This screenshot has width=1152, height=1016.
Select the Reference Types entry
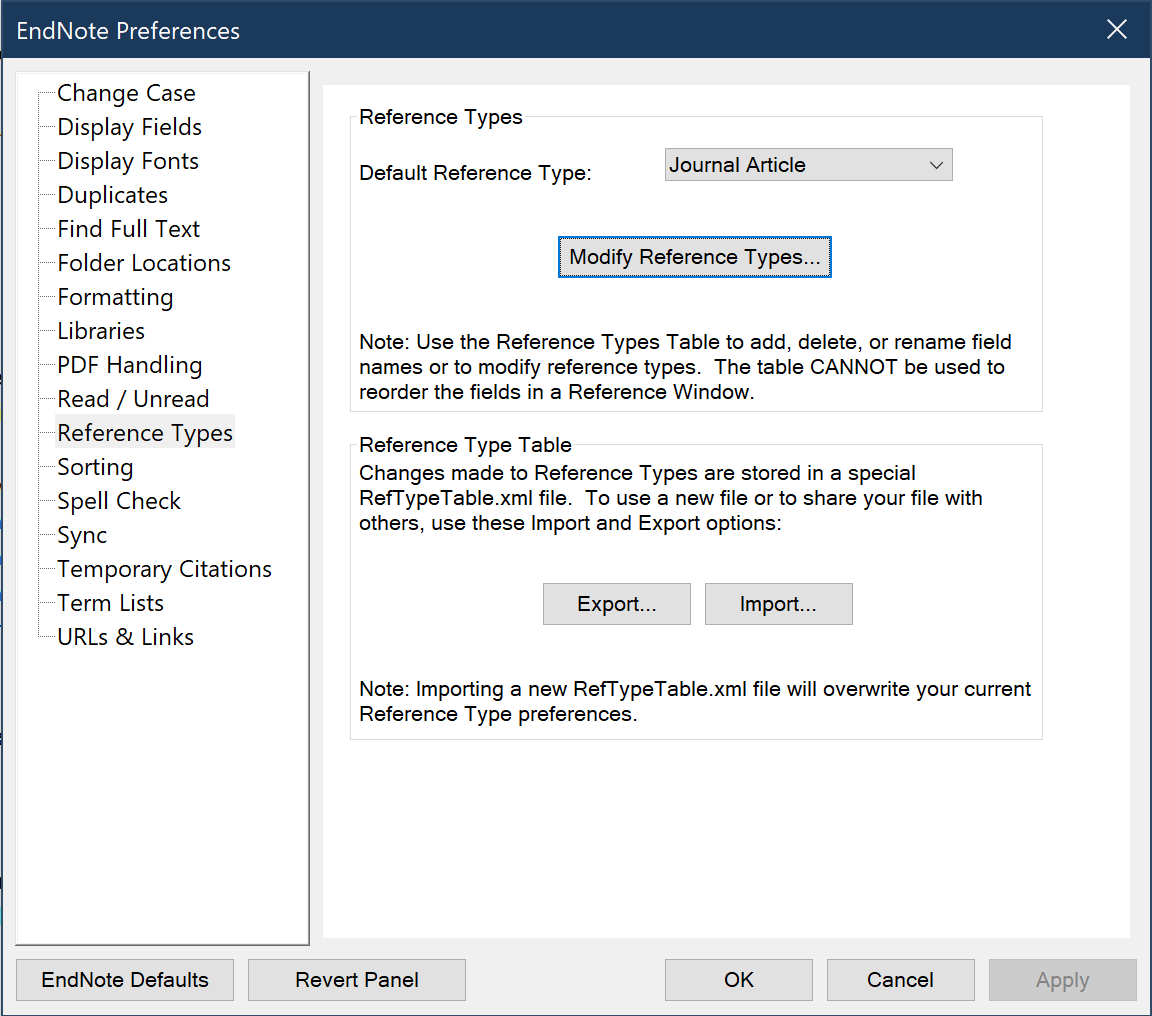pos(145,433)
